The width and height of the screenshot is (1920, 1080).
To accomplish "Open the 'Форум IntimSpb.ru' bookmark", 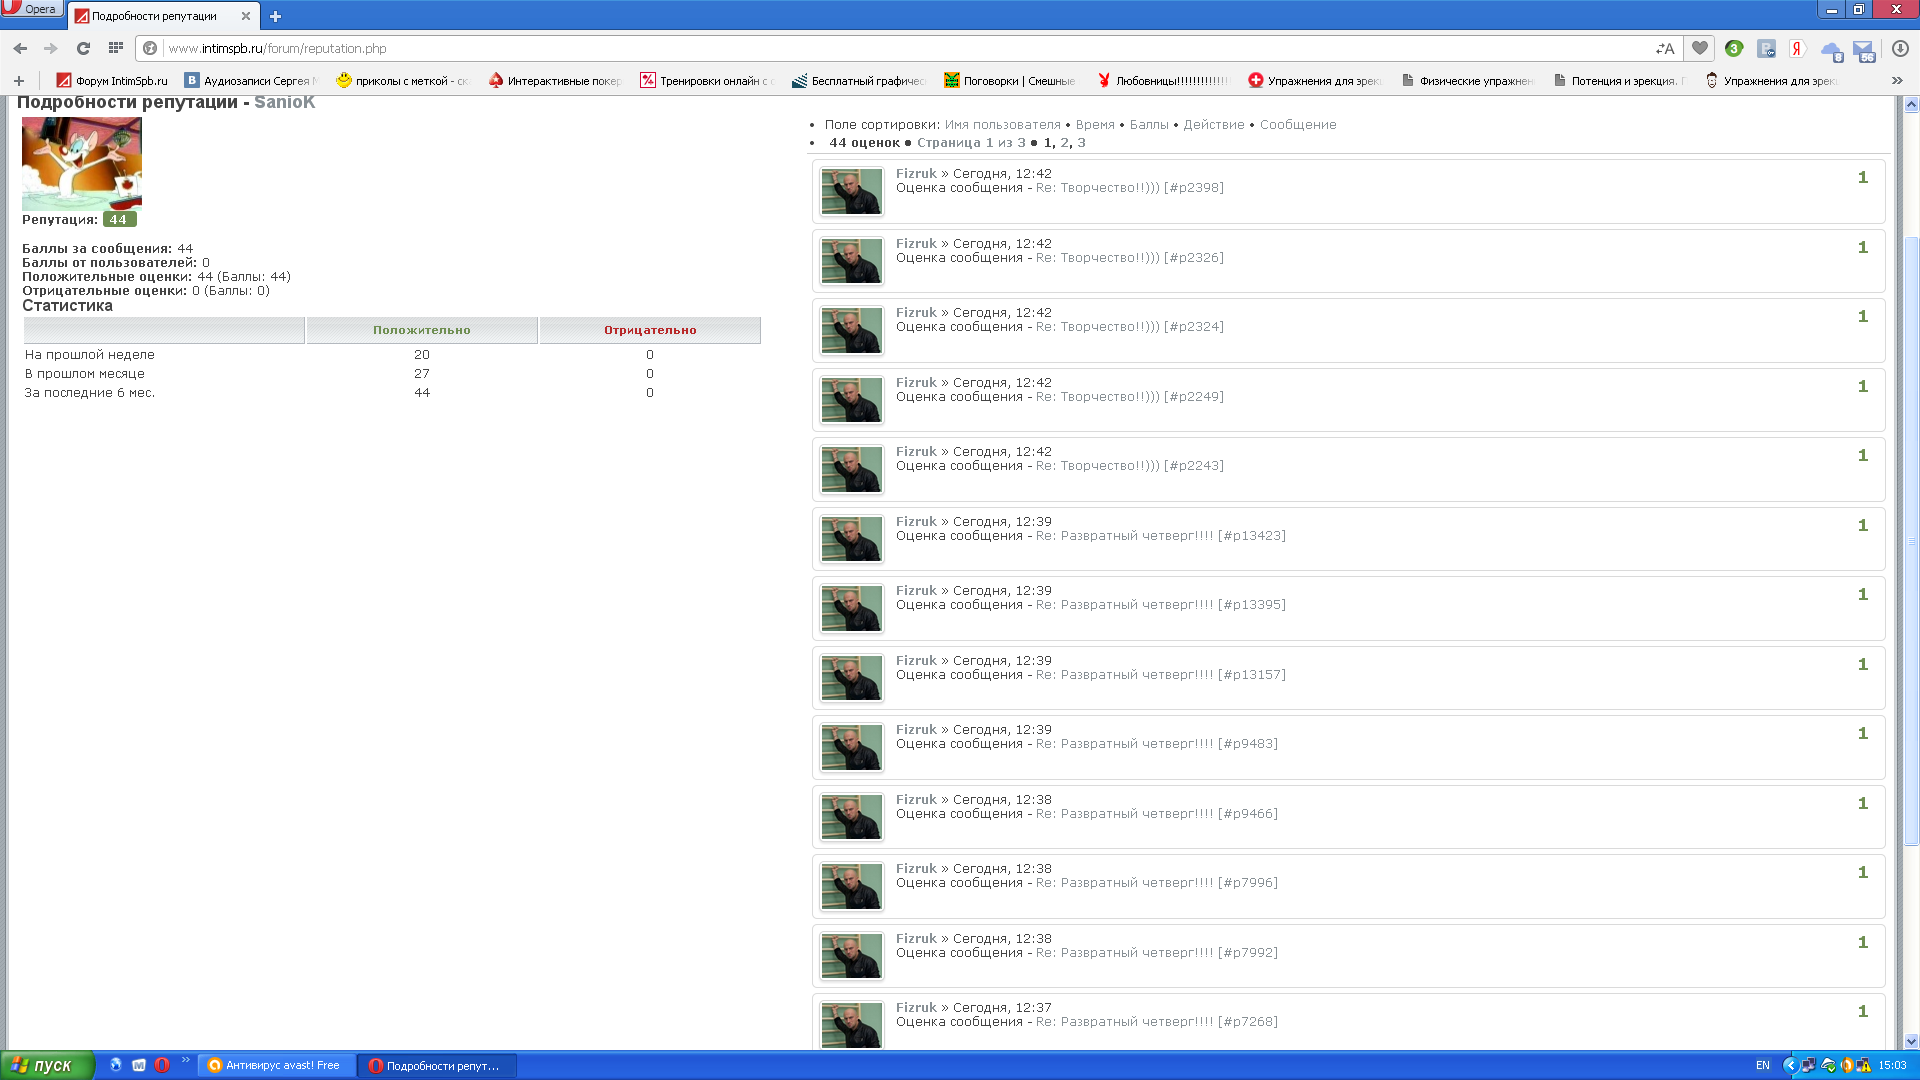I will (x=112, y=81).
